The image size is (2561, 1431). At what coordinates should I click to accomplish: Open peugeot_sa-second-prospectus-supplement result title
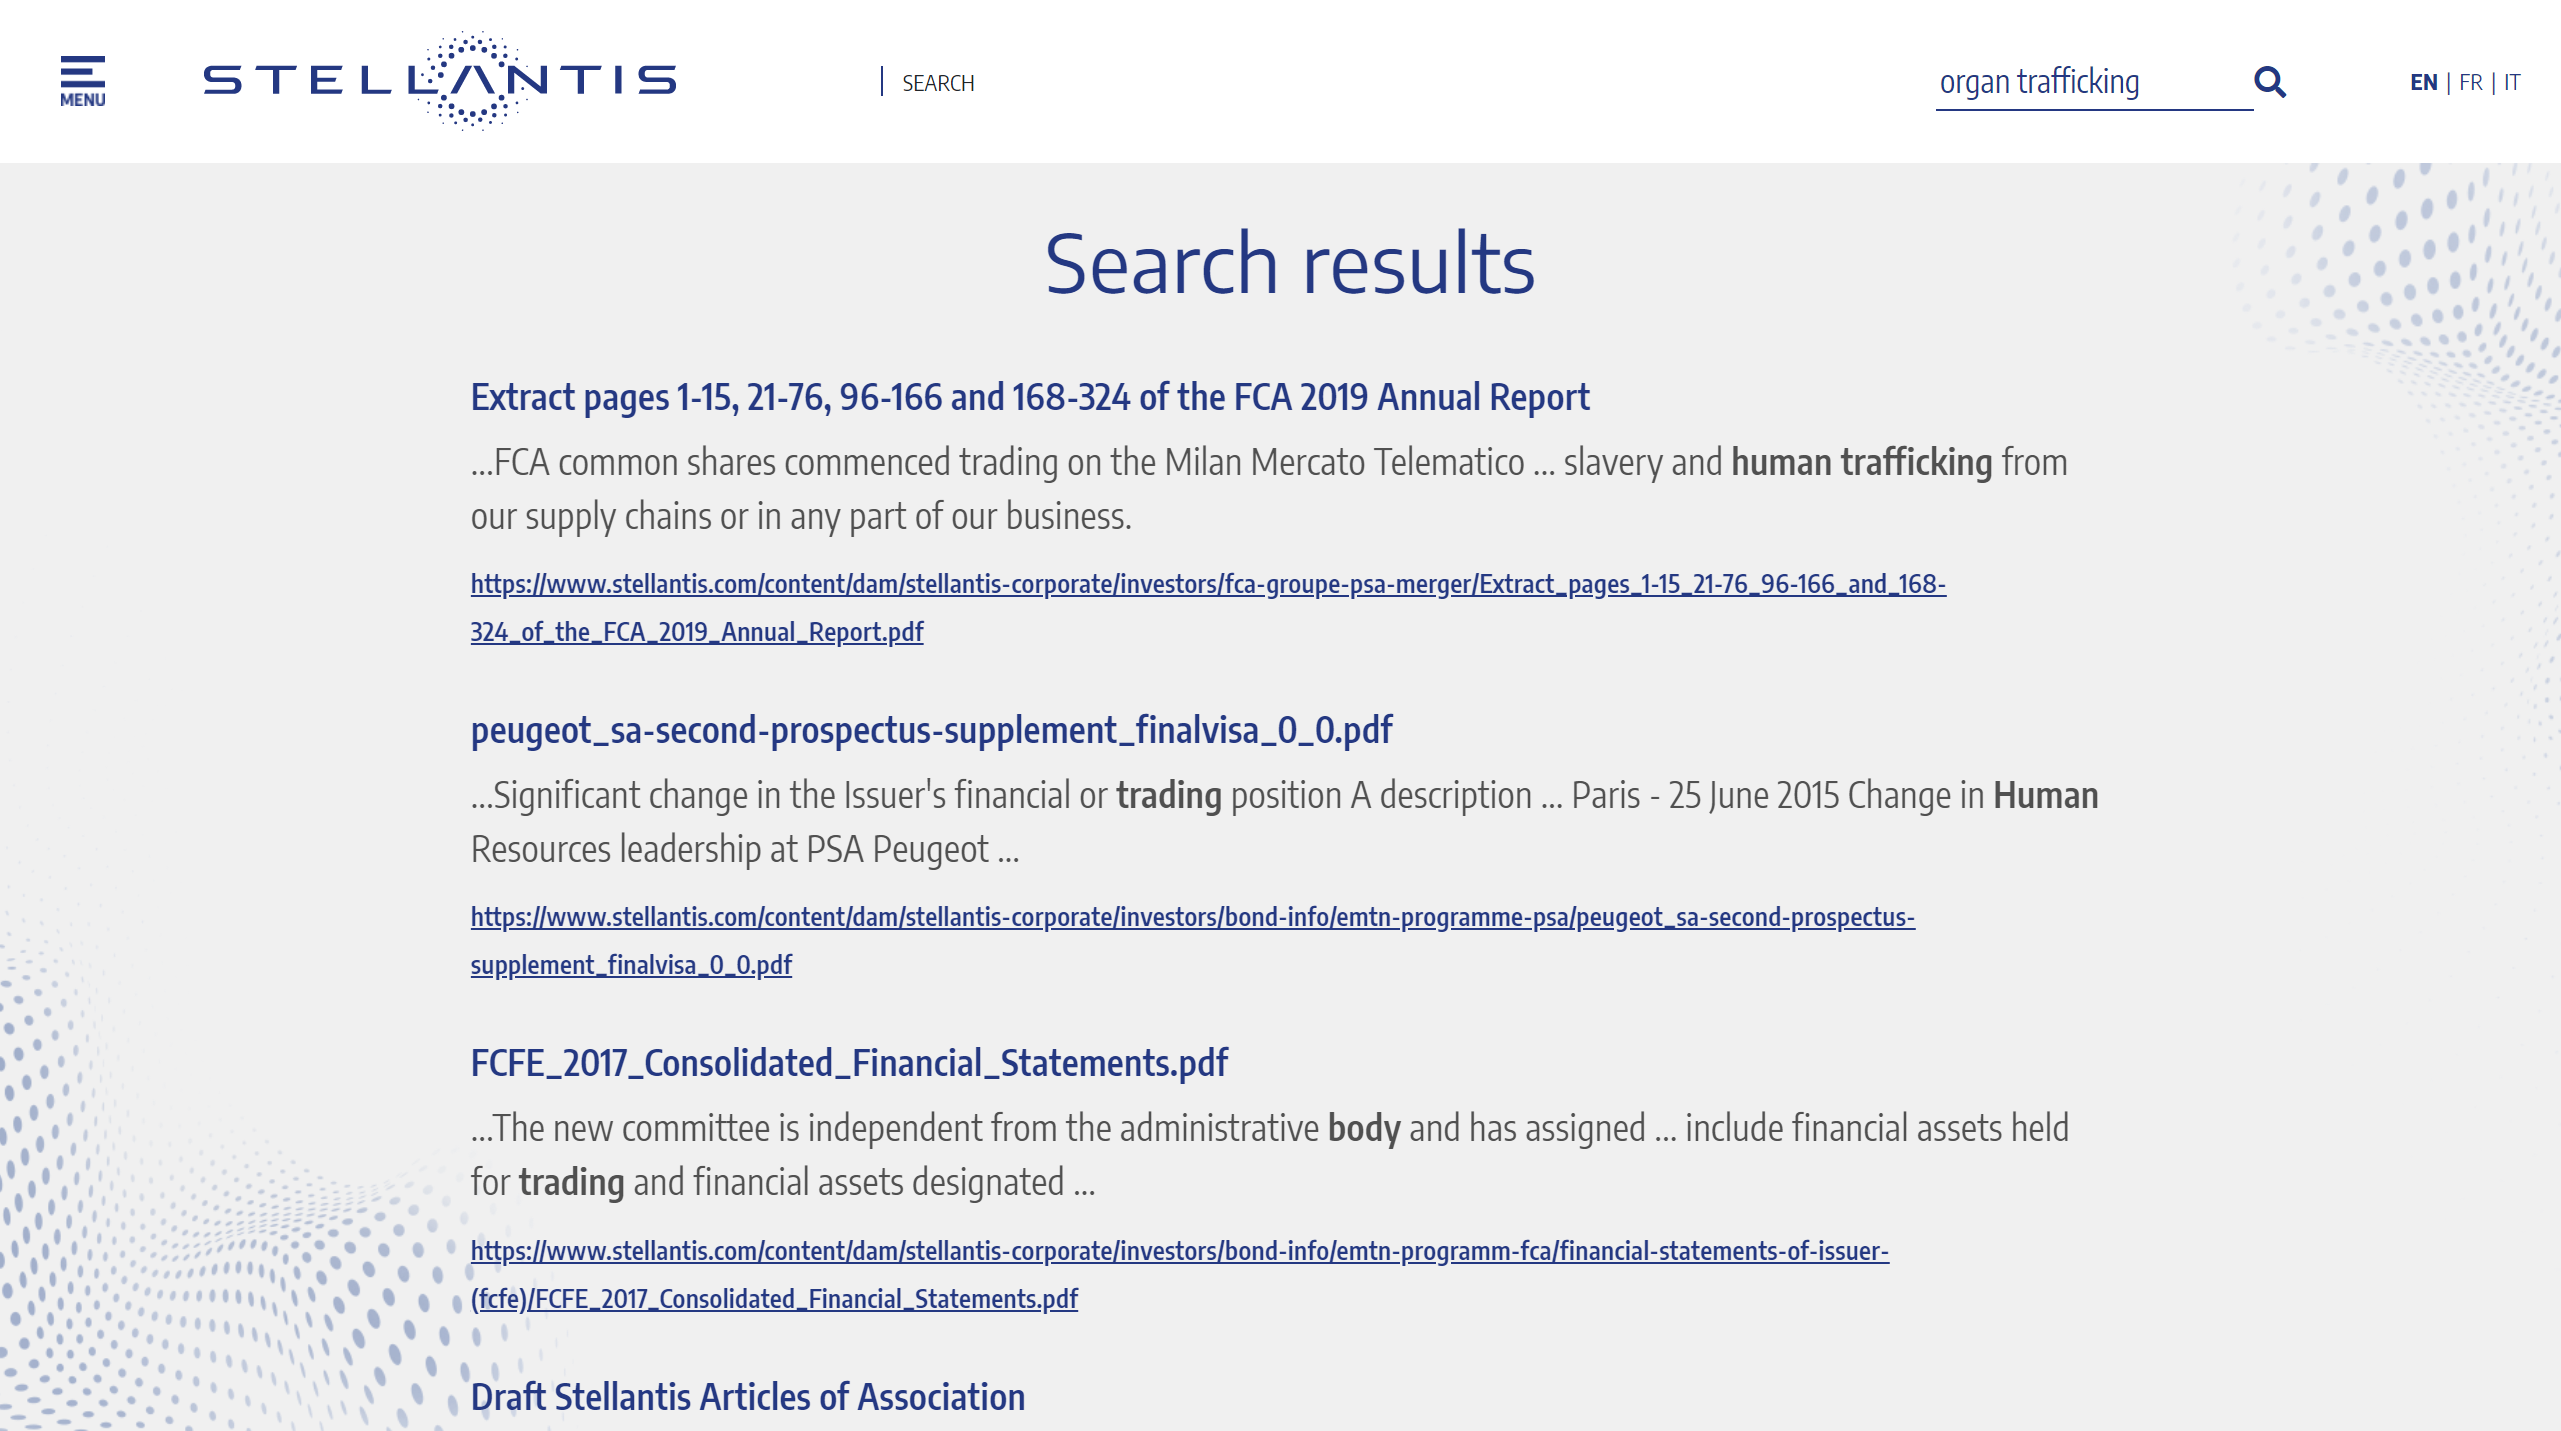tap(931, 730)
